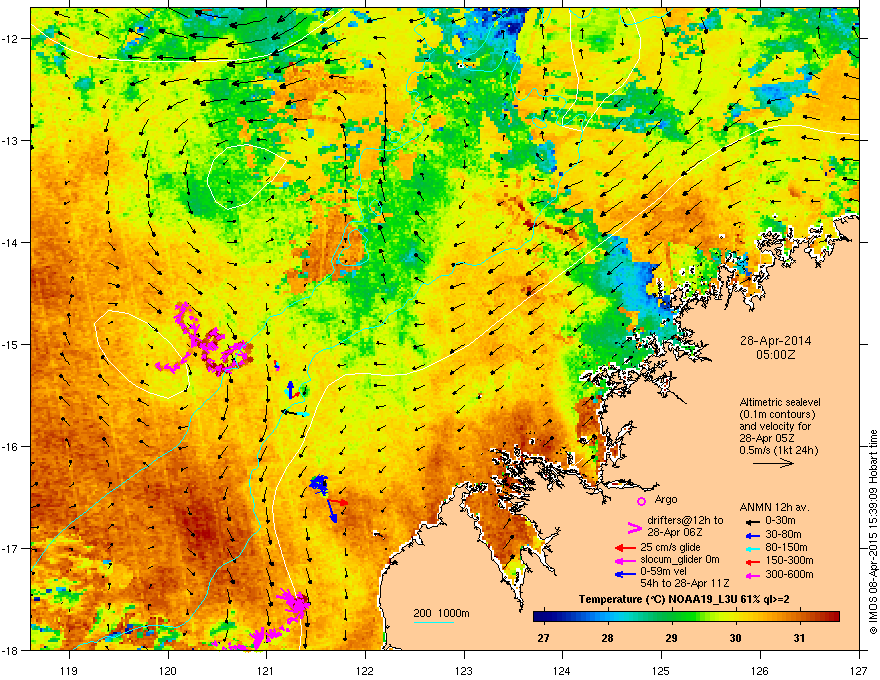This screenshot has height=680, width=880.
Task: Click the 0.5m/s velocity scale arrow
Action: (x=773, y=463)
